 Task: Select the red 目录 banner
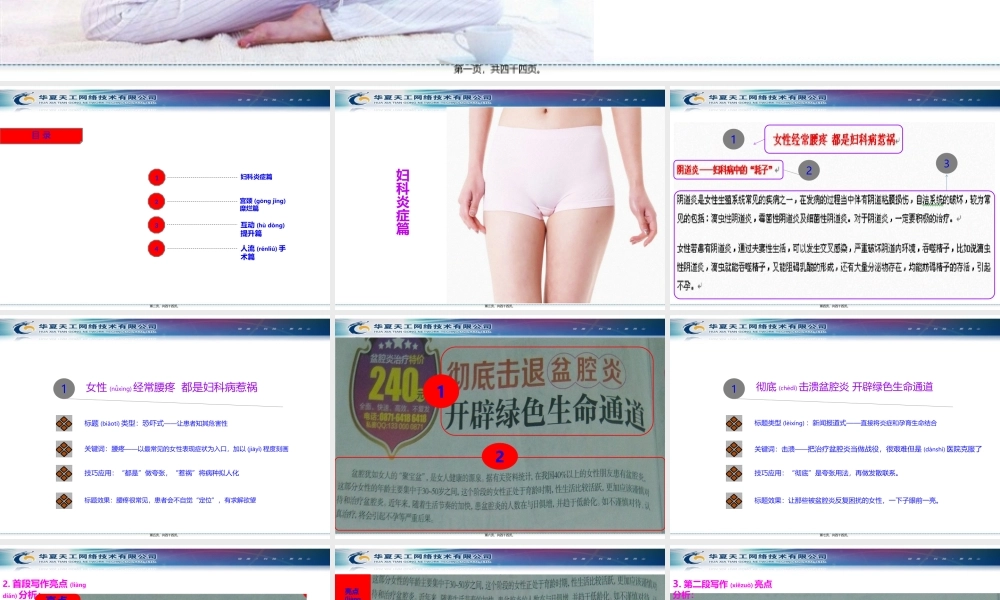tap(41, 134)
